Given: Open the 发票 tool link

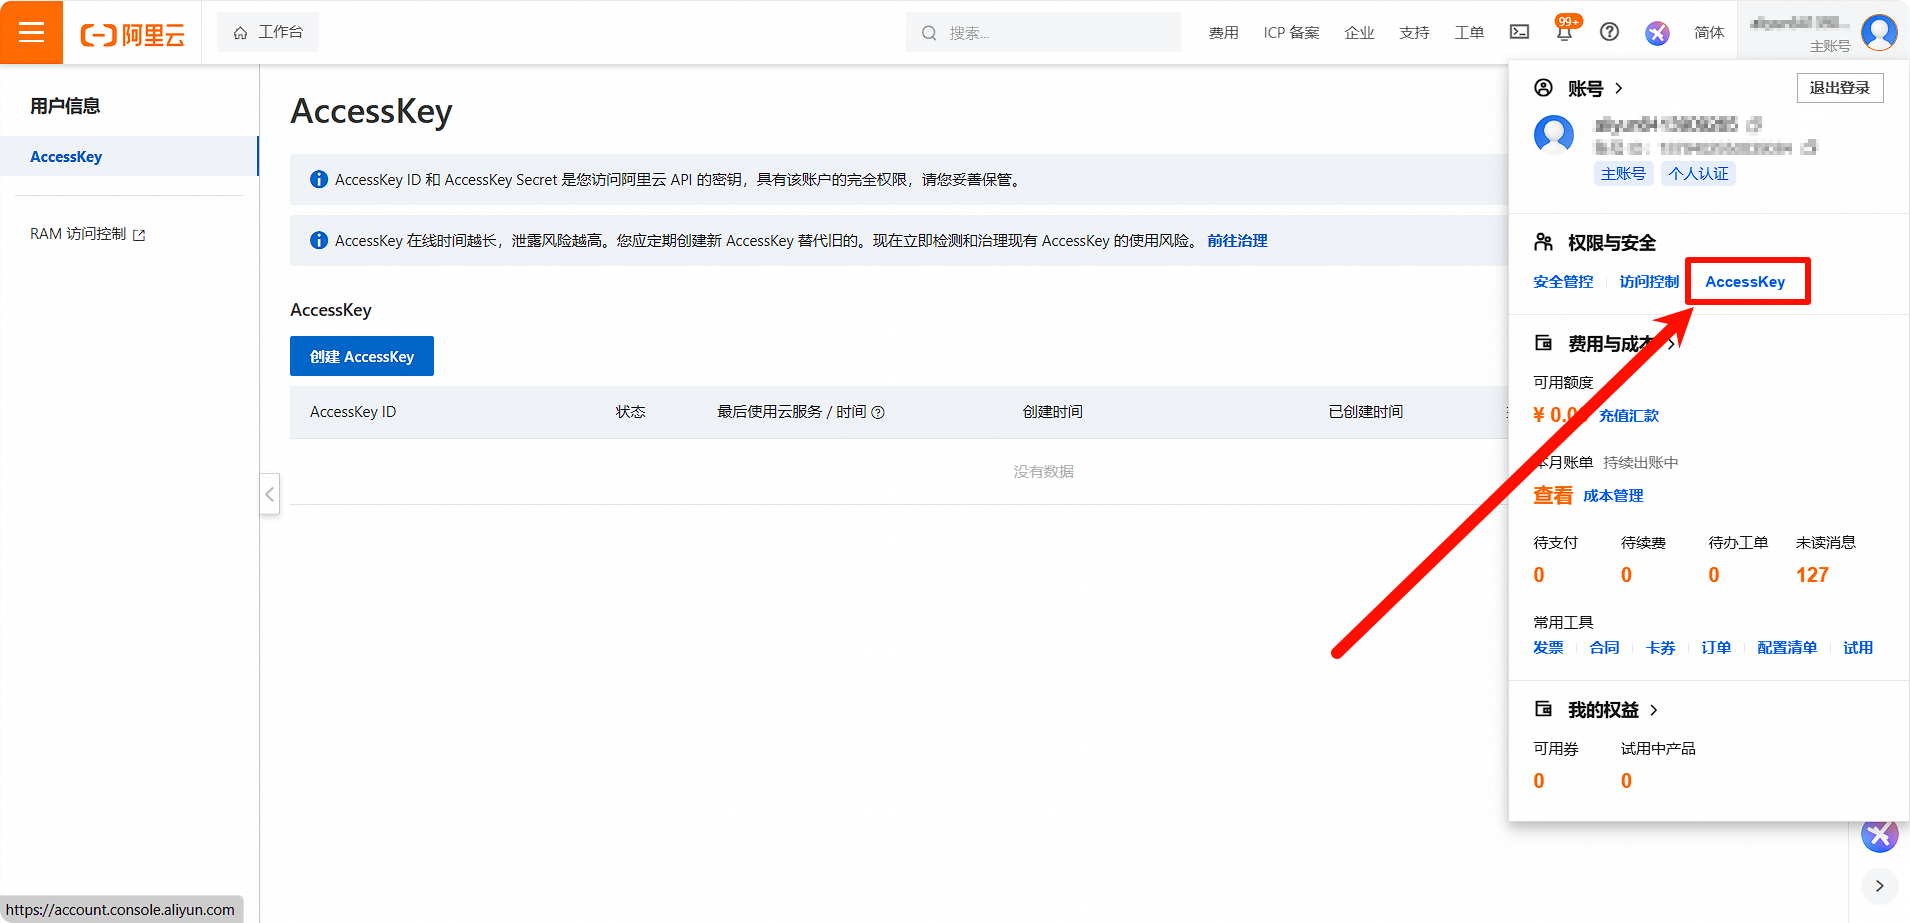Looking at the screenshot, I should pos(1548,648).
